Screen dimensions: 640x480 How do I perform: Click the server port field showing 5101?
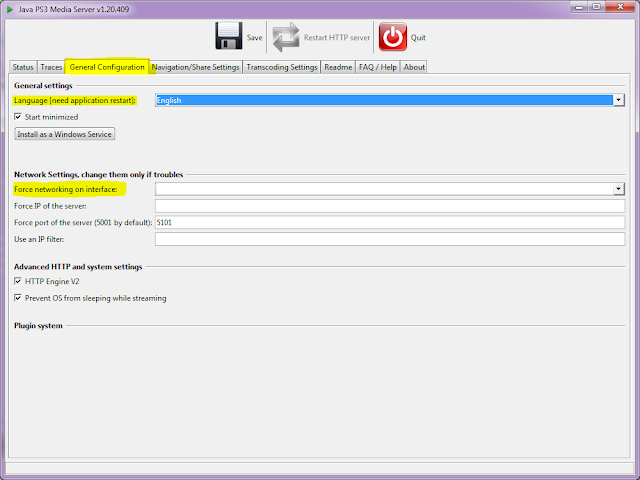(390, 222)
